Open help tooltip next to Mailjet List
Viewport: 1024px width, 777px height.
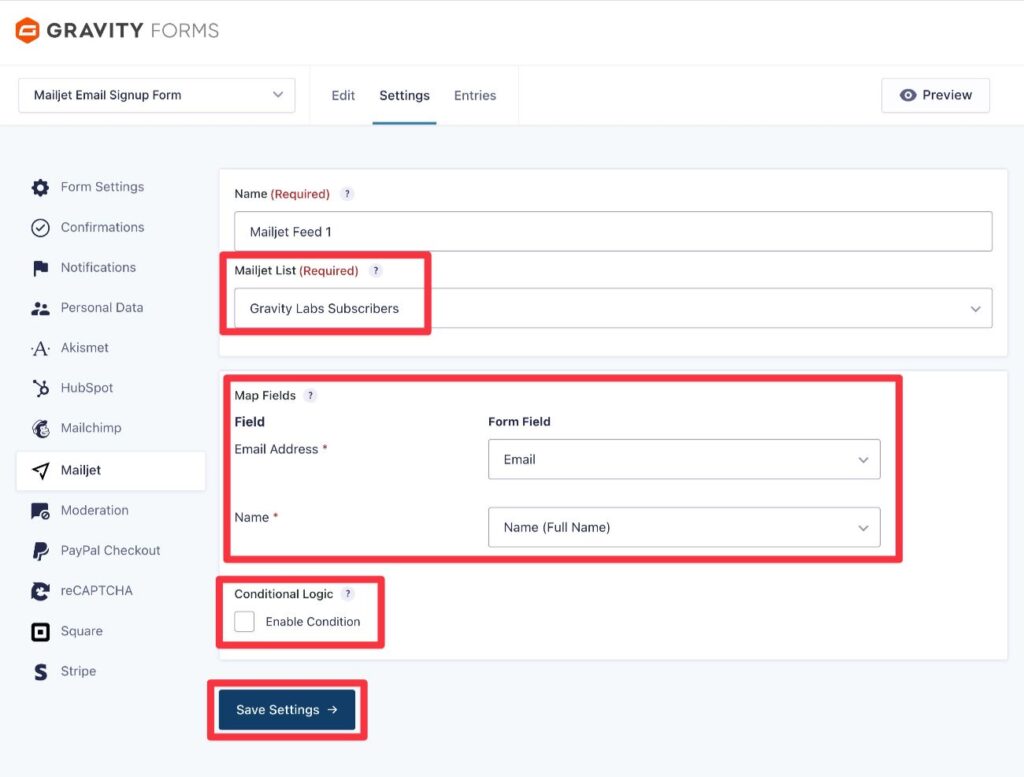376,270
